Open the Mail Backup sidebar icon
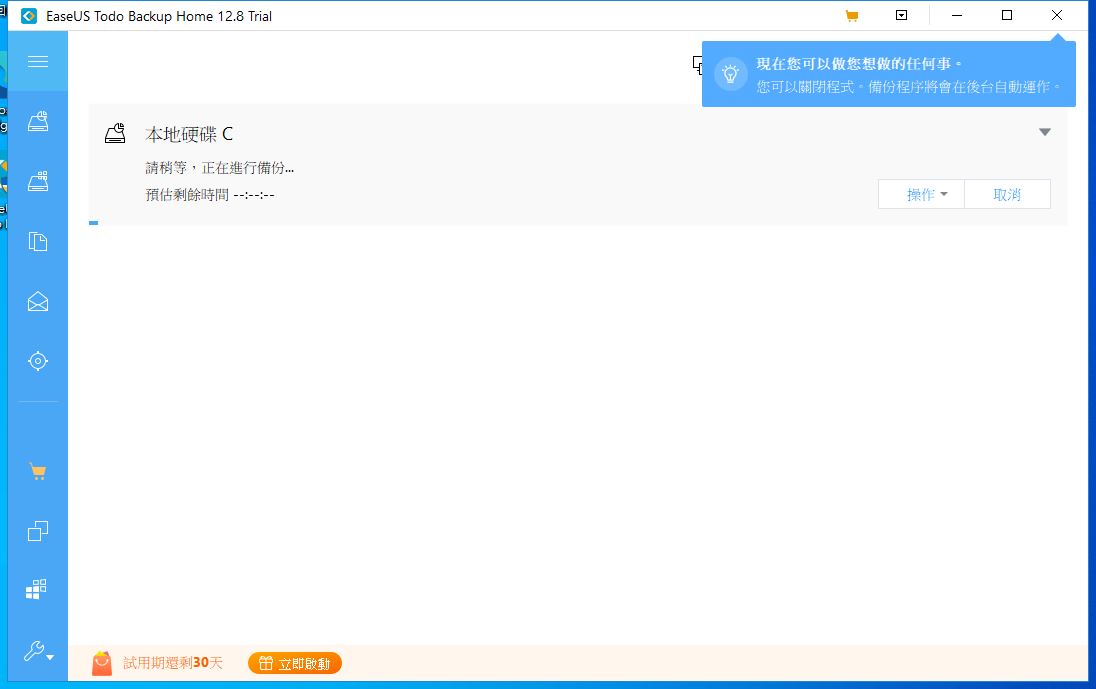 [x=38, y=301]
